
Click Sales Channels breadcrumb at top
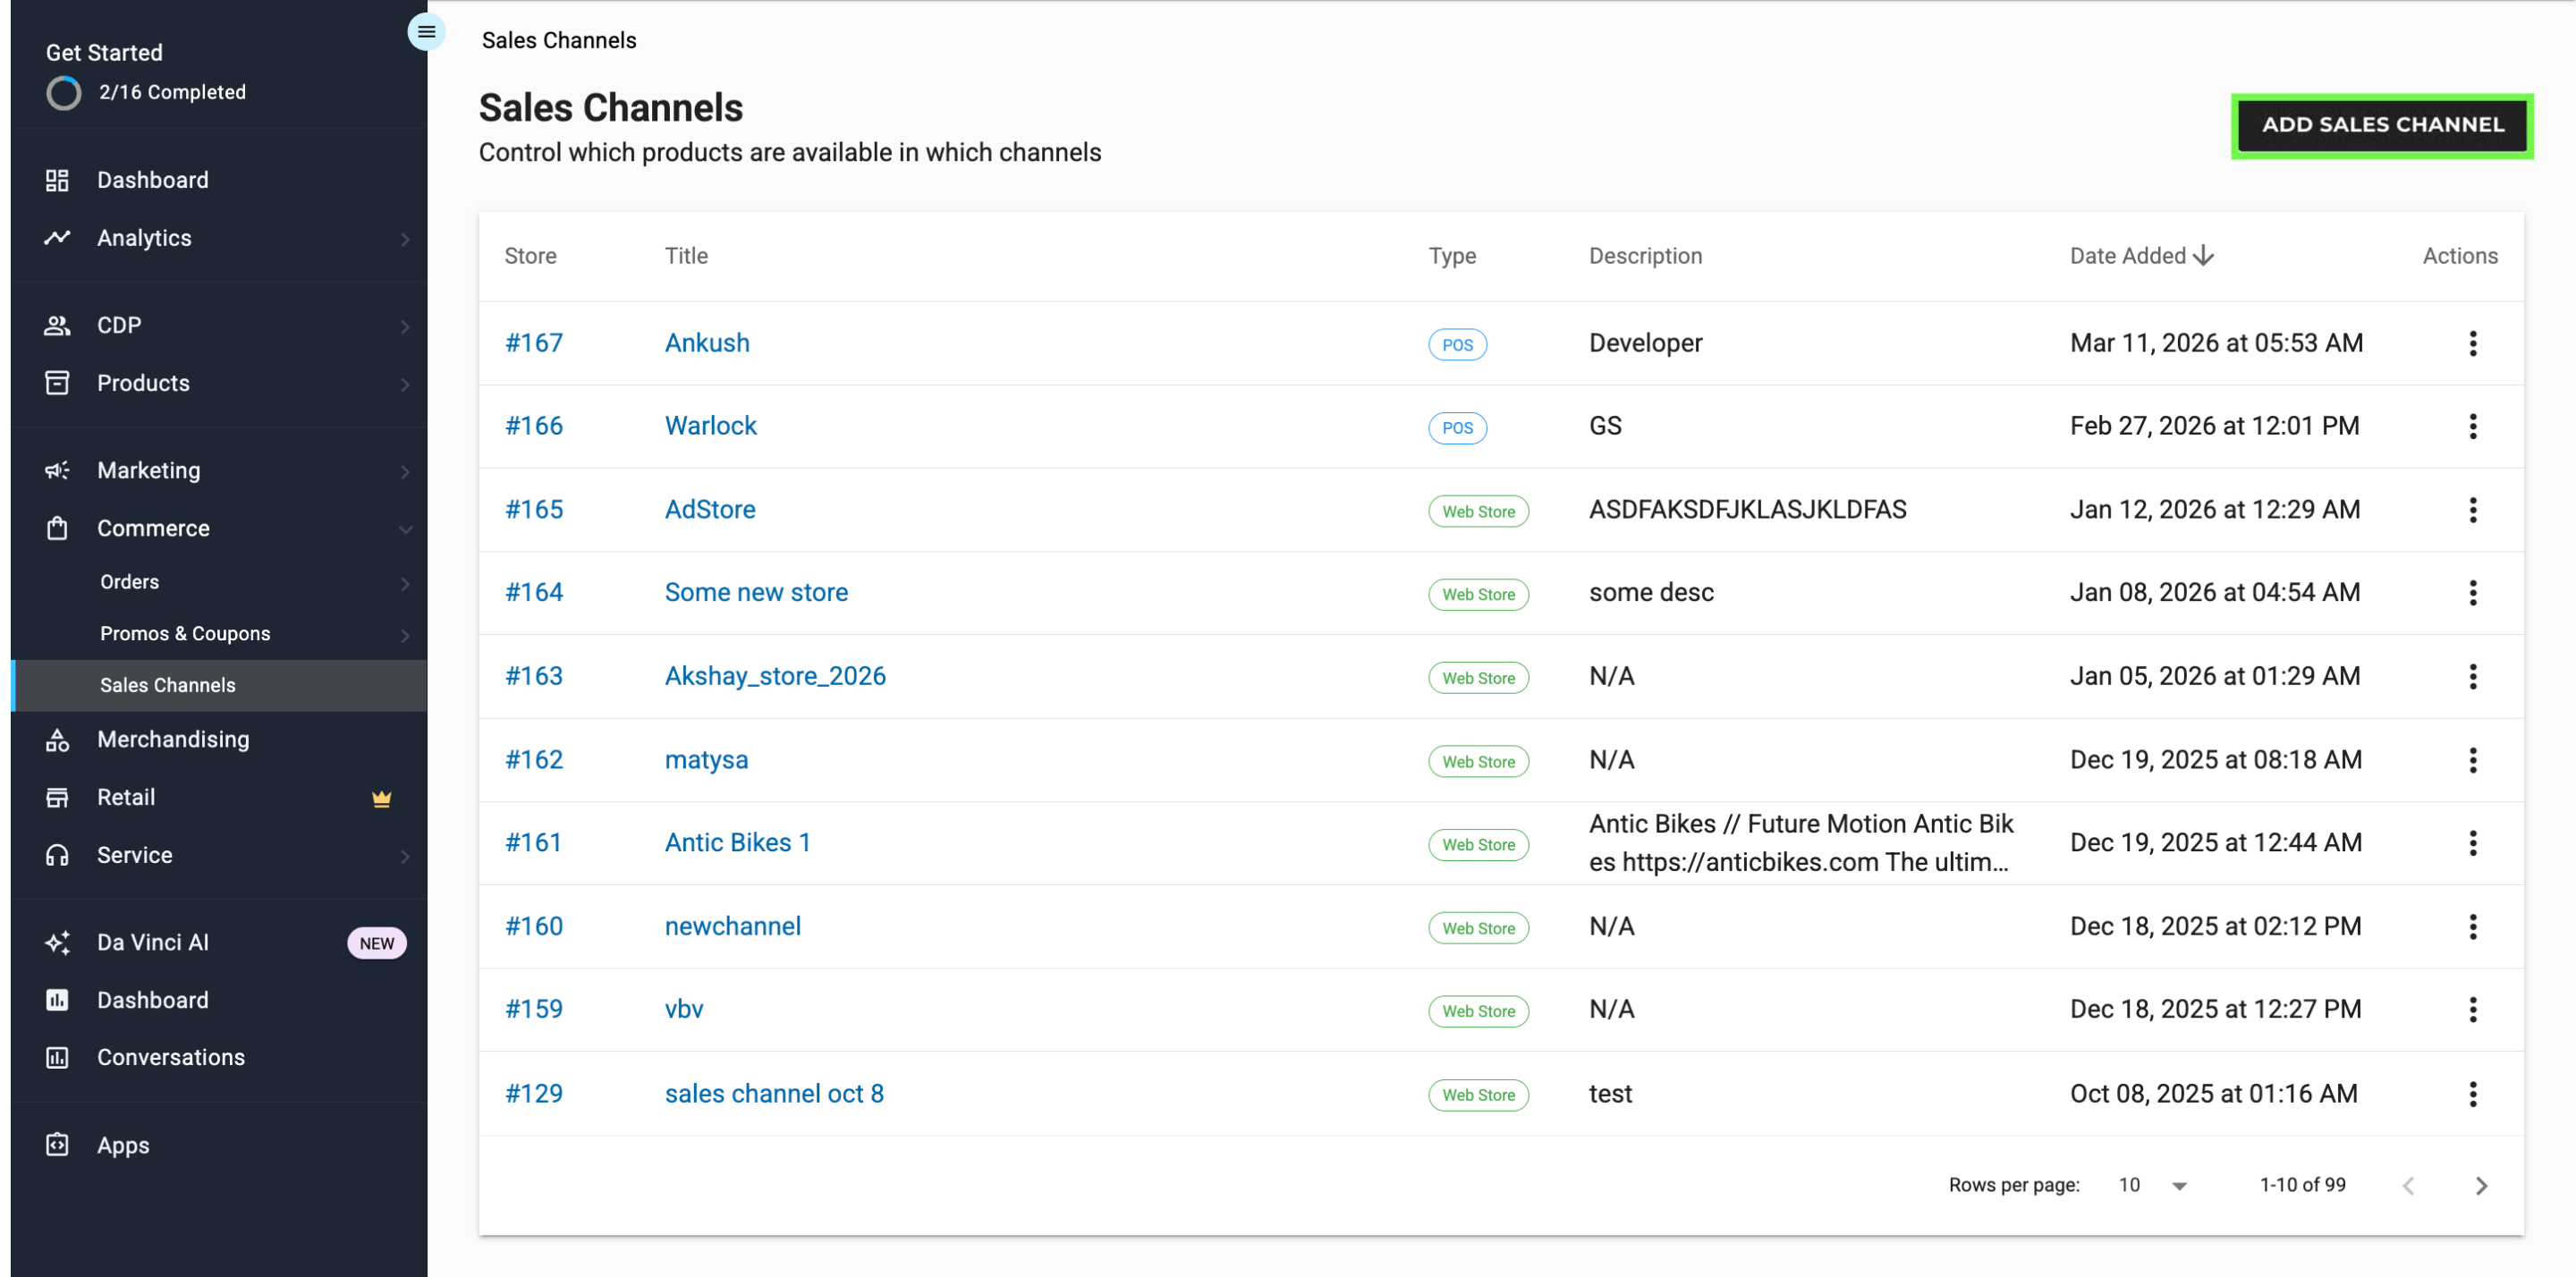[x=559, y=40]
